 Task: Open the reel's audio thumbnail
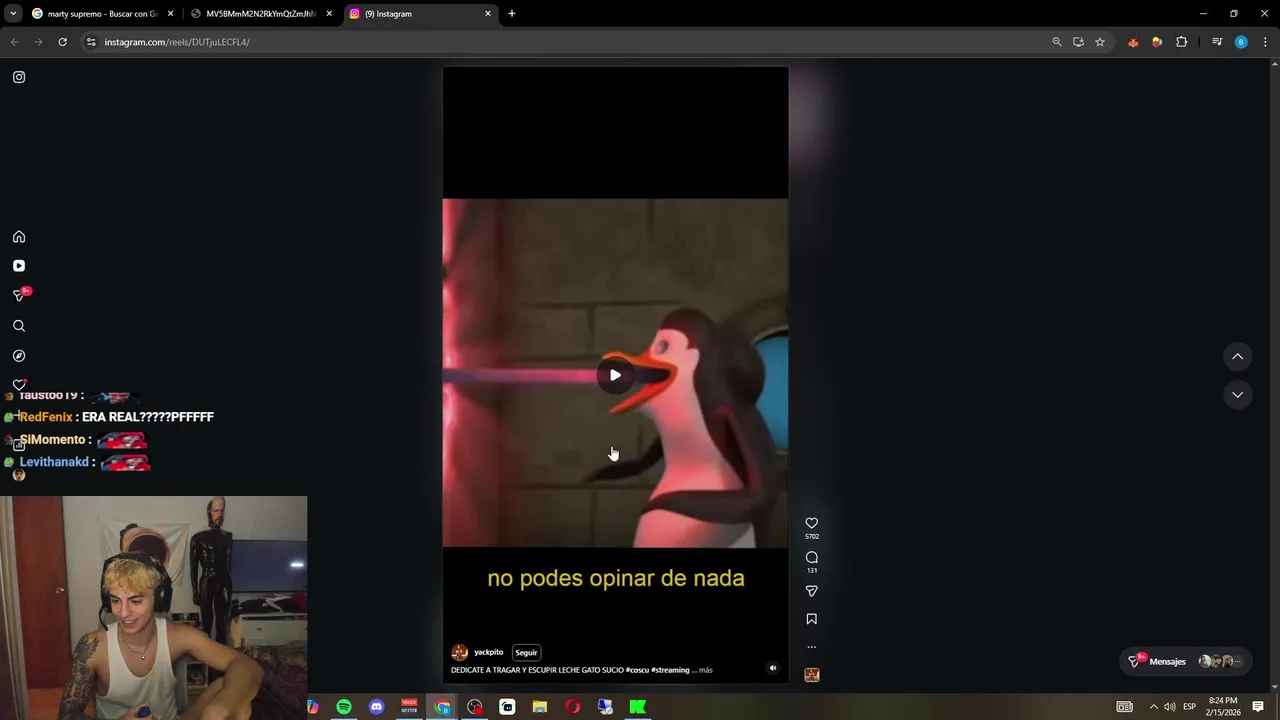click(812, 675)
